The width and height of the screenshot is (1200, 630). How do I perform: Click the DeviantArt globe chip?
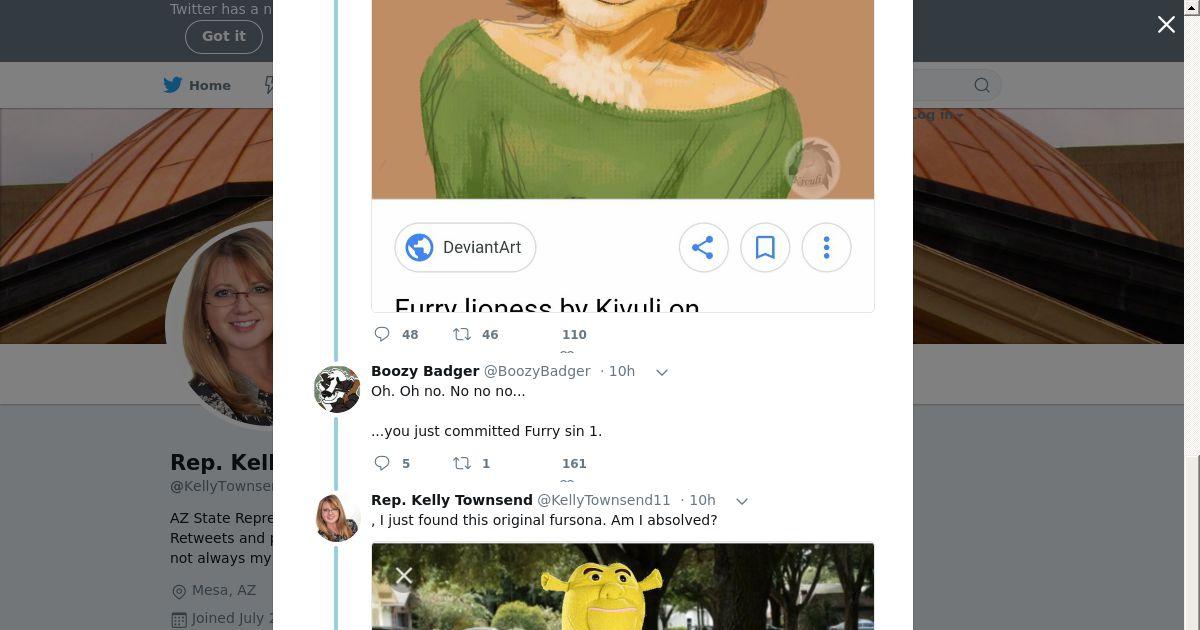click(465, 247)
